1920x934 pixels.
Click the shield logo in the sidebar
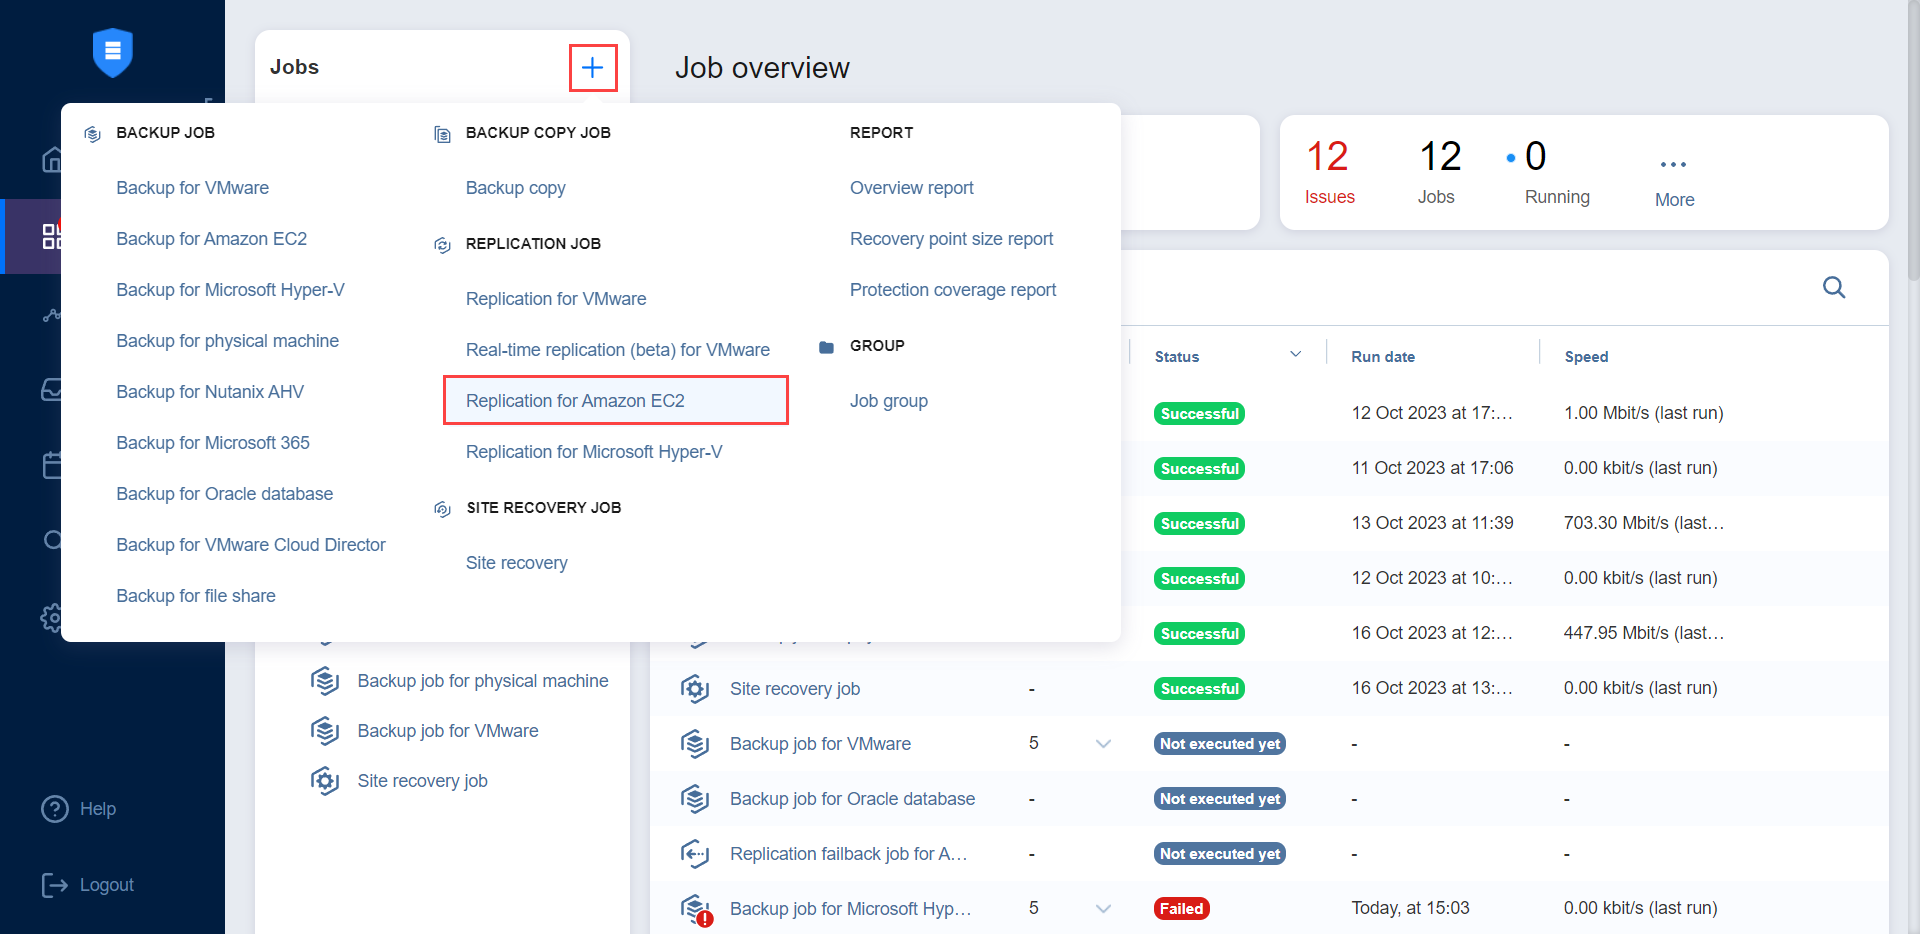(112, 52)
